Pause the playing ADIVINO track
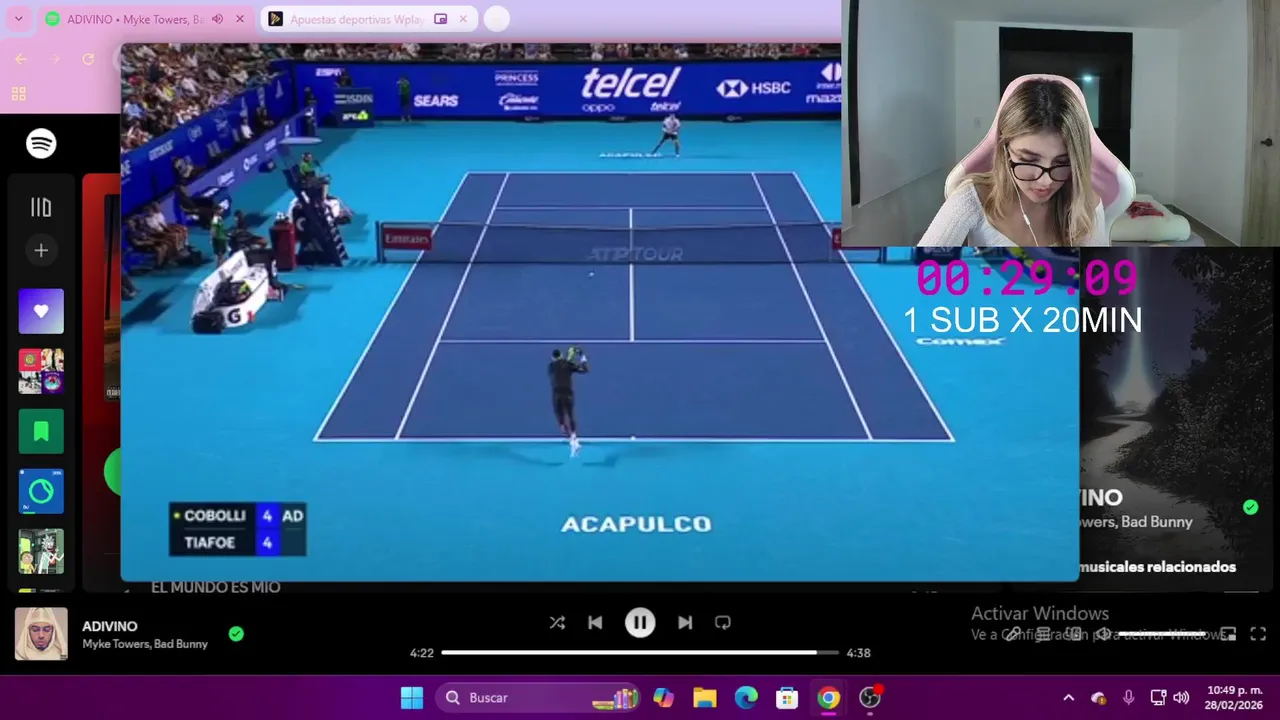1280x720 pixels. click(640, 622)
